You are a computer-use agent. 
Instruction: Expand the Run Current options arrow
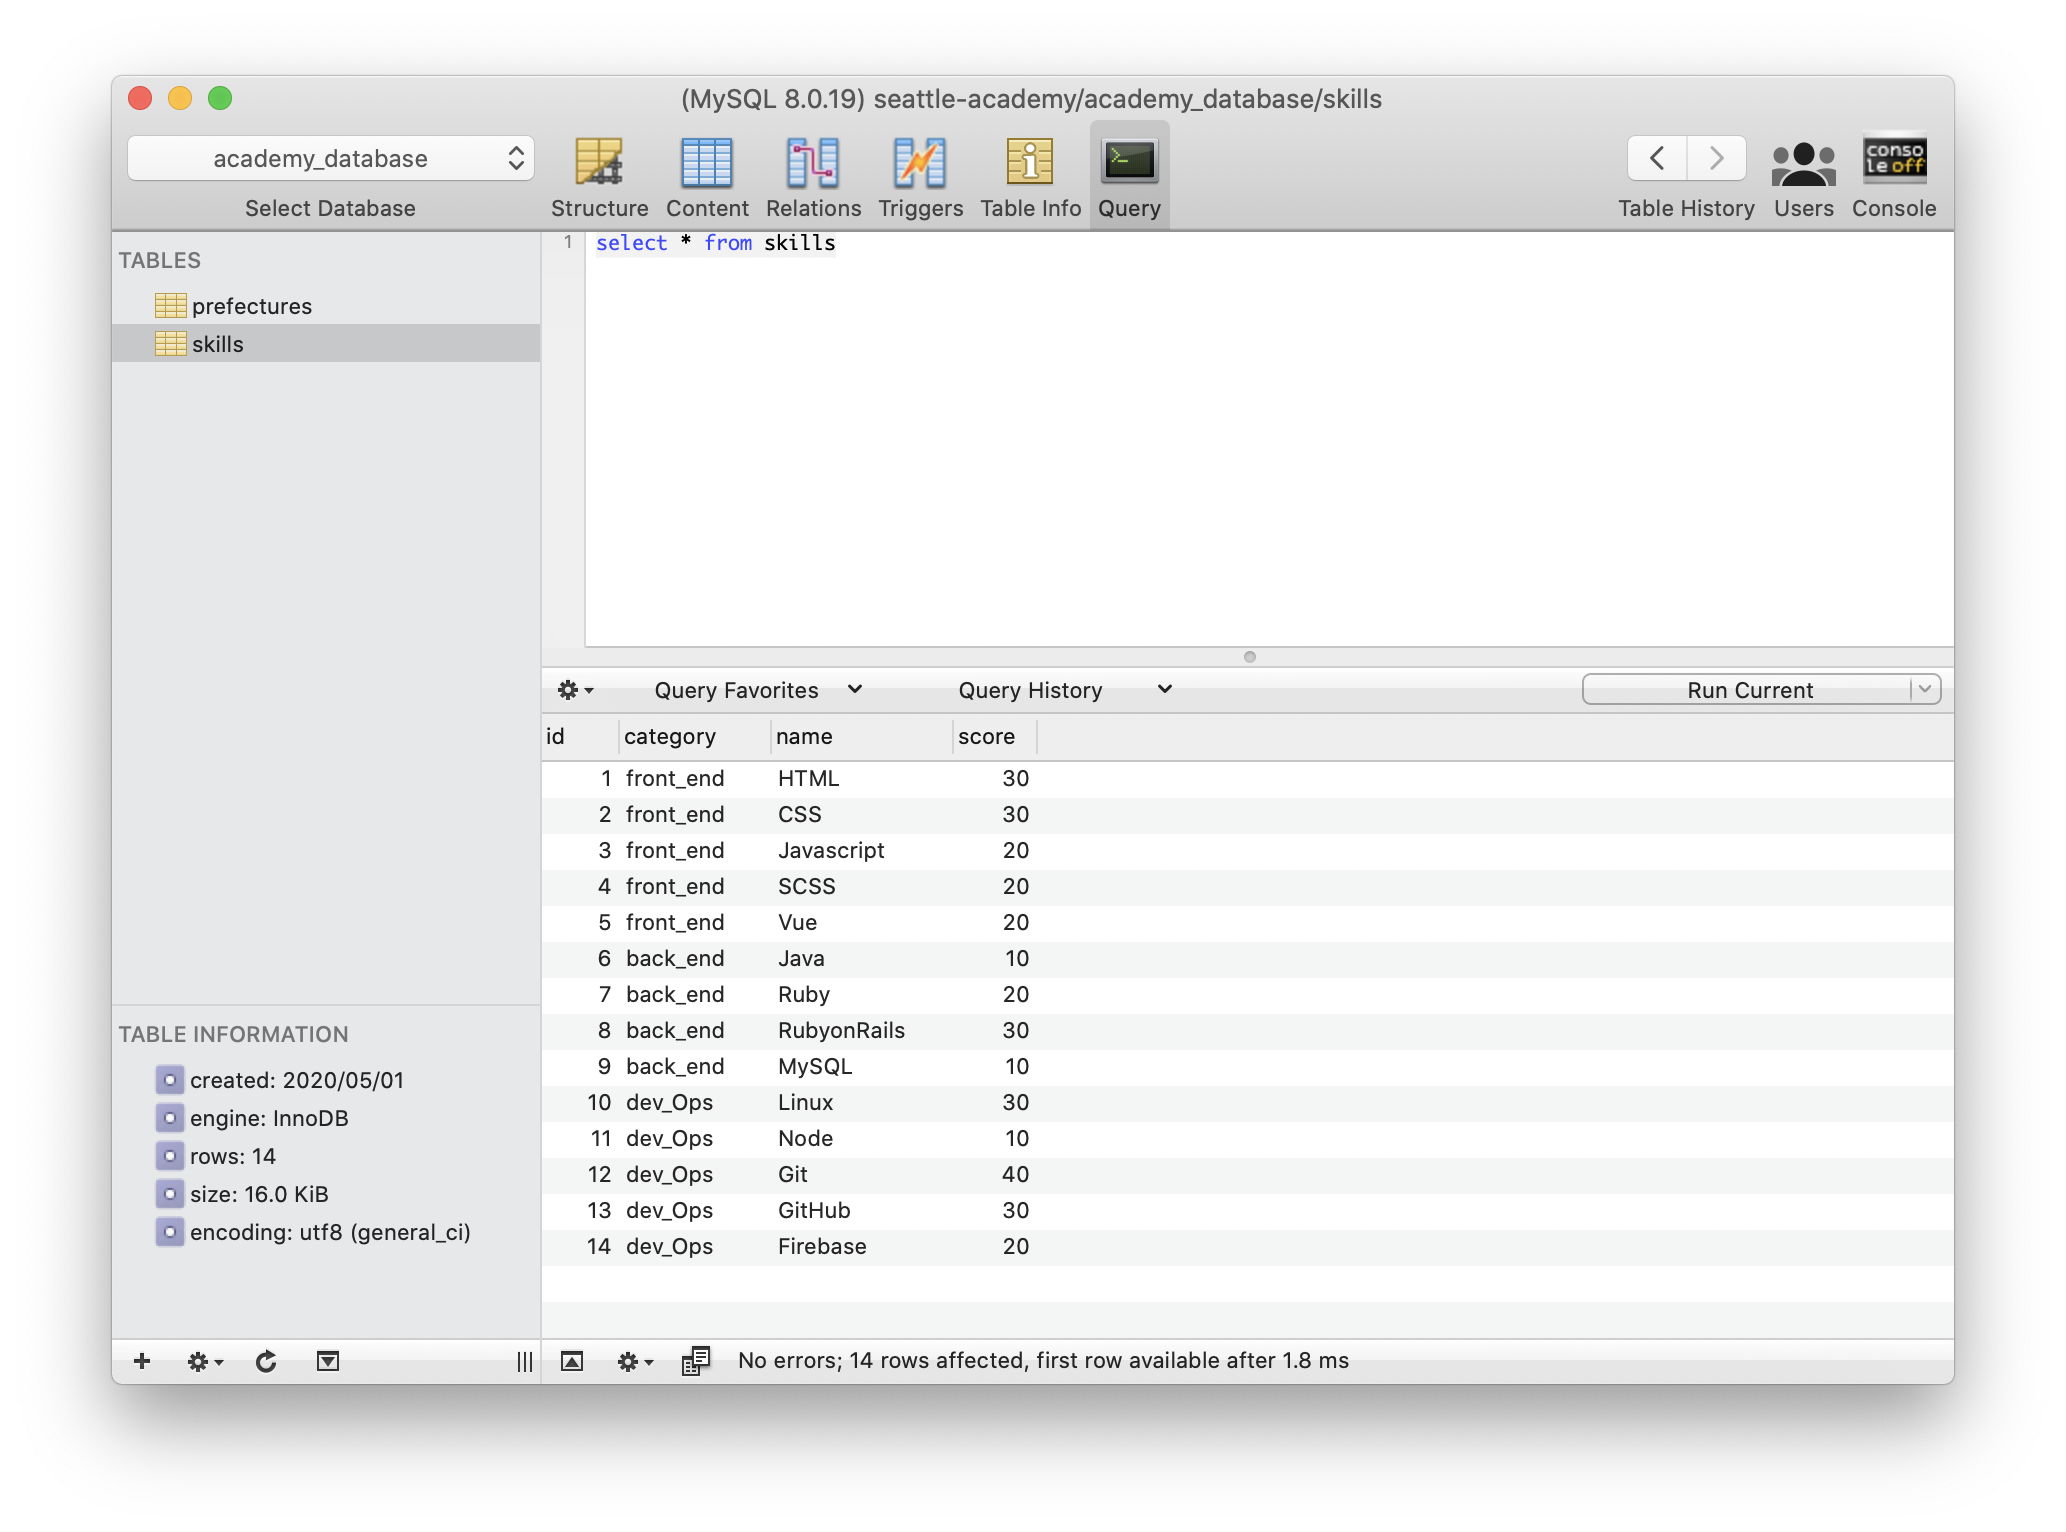[x=1924, y=689]
